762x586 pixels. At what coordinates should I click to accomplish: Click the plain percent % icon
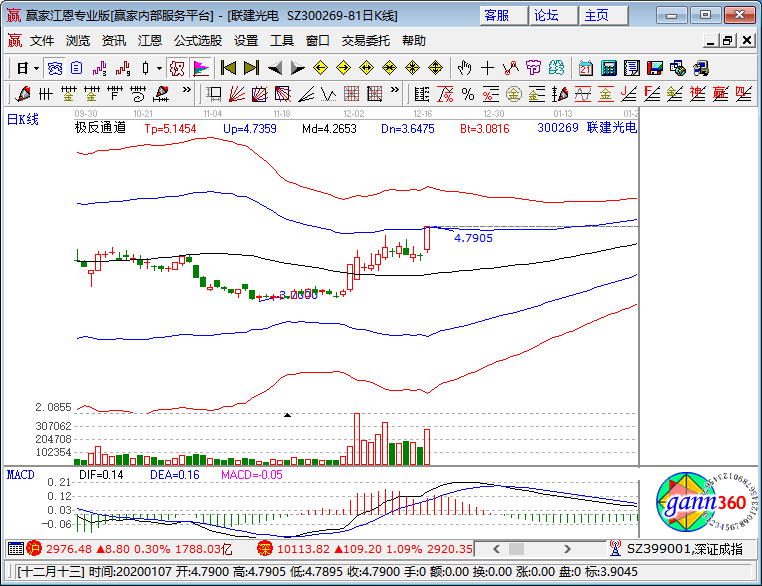click(468, 94)
